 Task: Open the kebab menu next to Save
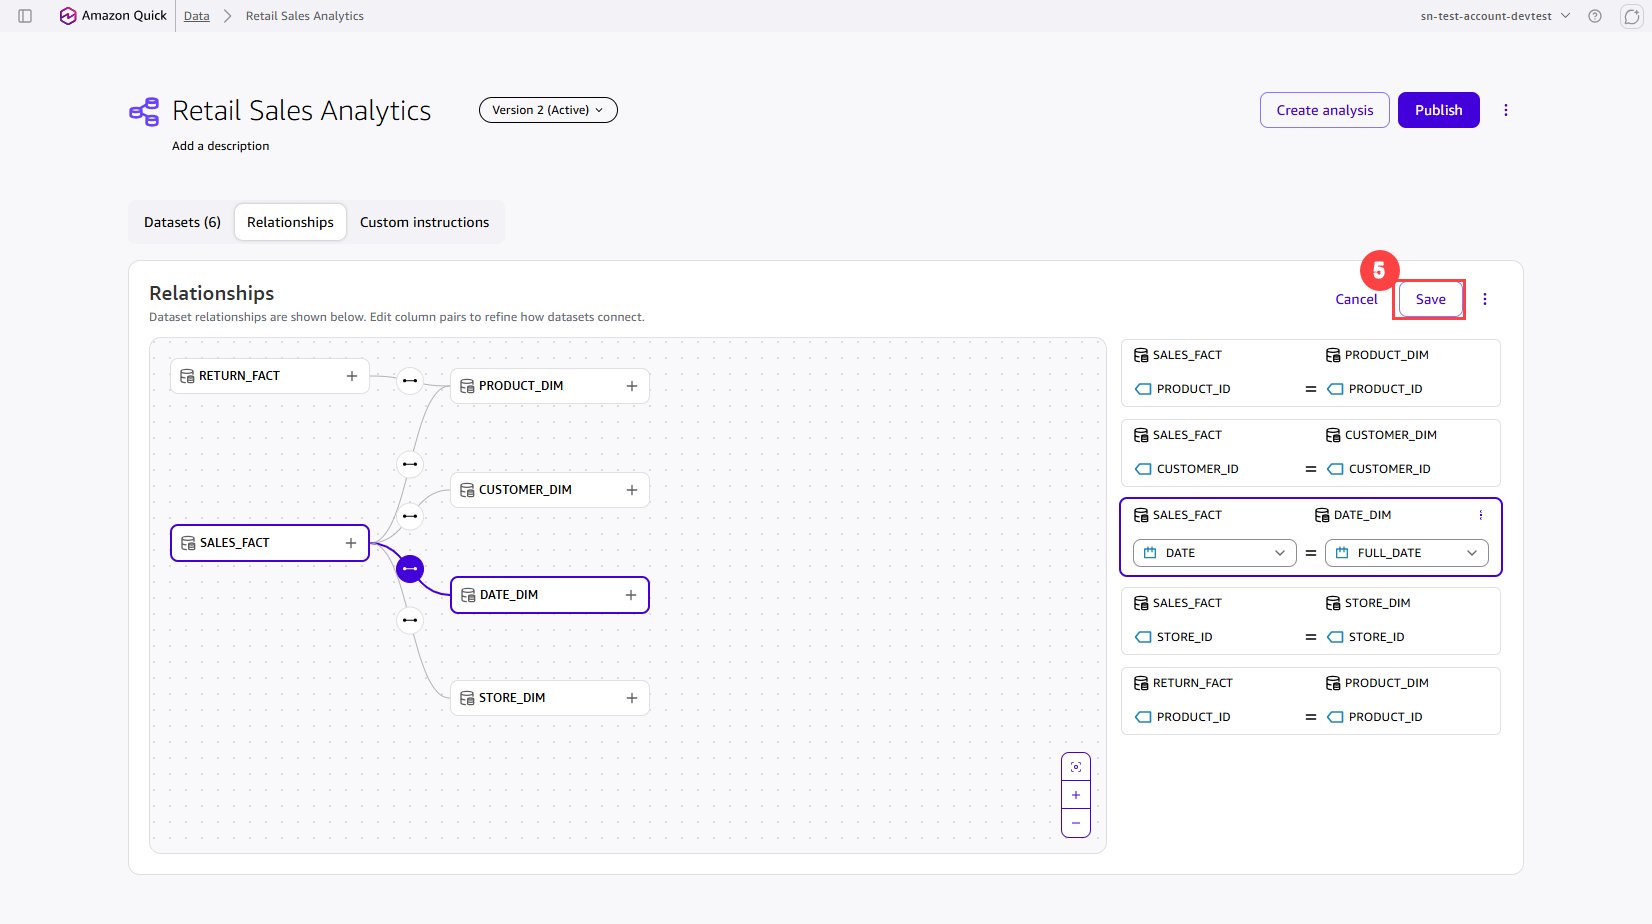(x=1484, y=299)
